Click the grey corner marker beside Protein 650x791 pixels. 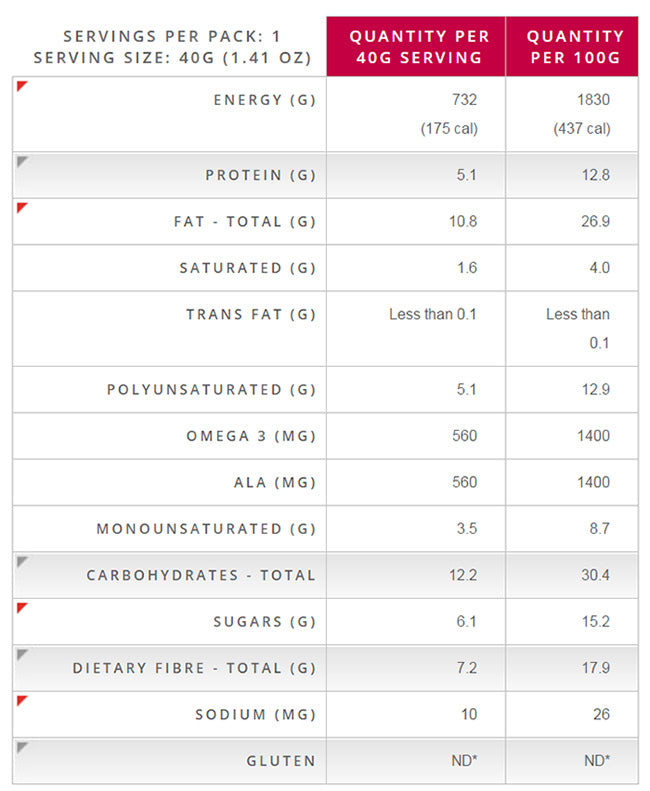(22, 161)
